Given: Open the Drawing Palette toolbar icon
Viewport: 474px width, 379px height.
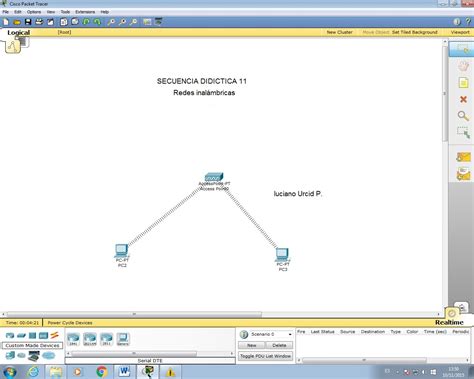Looking at the screenshot, I should click(147, 22).
